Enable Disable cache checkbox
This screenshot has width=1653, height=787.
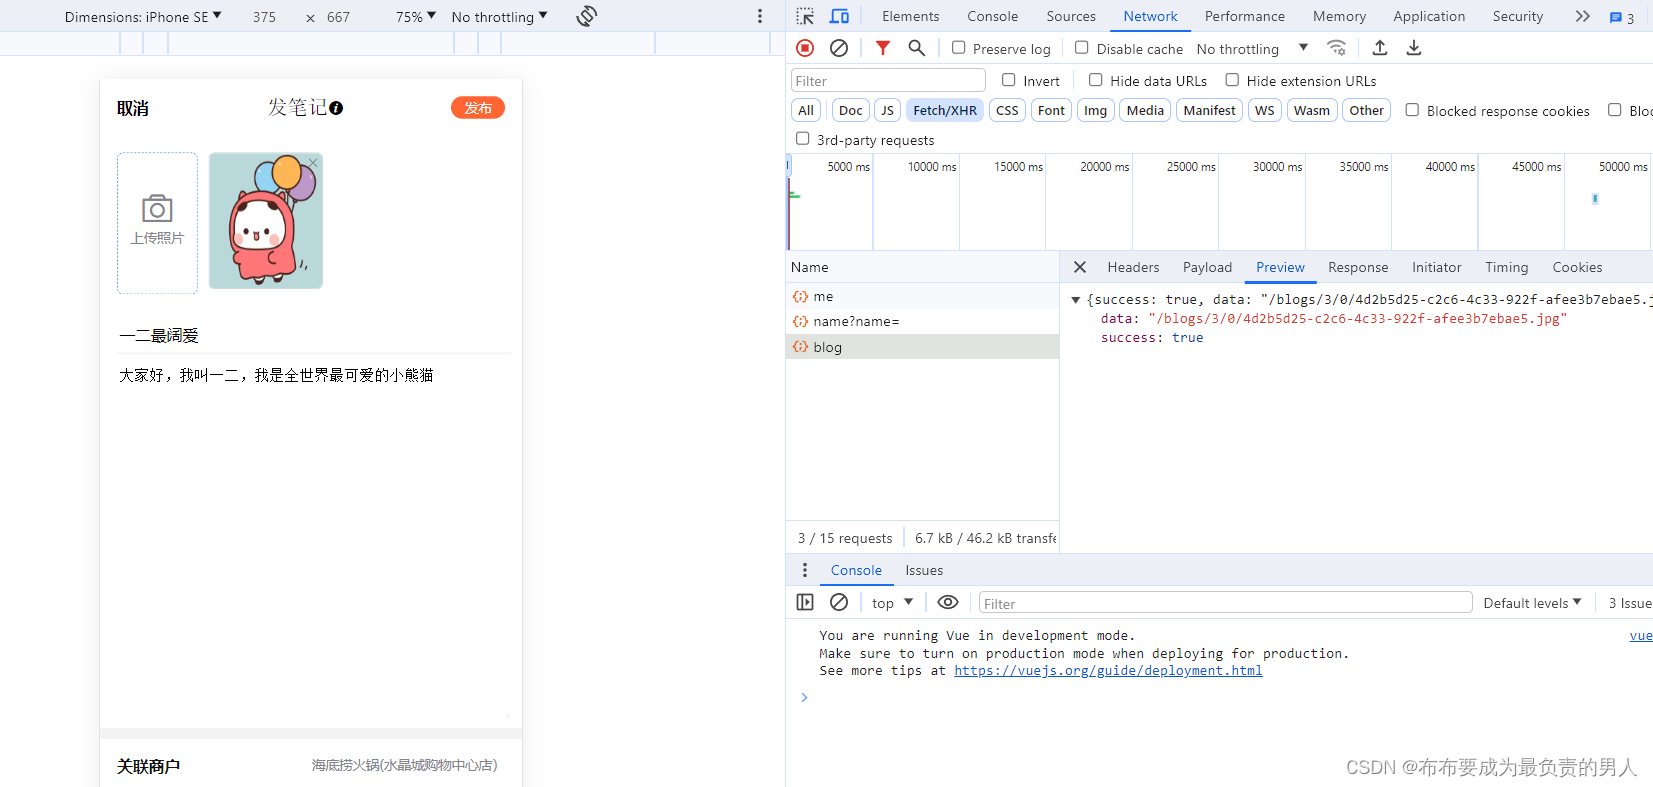coord(1081,47)
